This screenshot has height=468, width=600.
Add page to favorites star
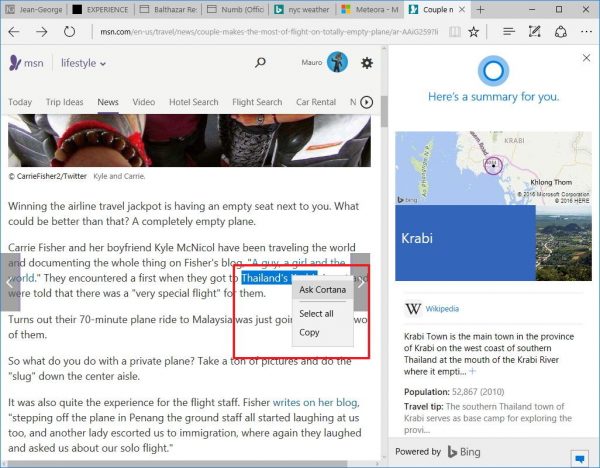474,32
